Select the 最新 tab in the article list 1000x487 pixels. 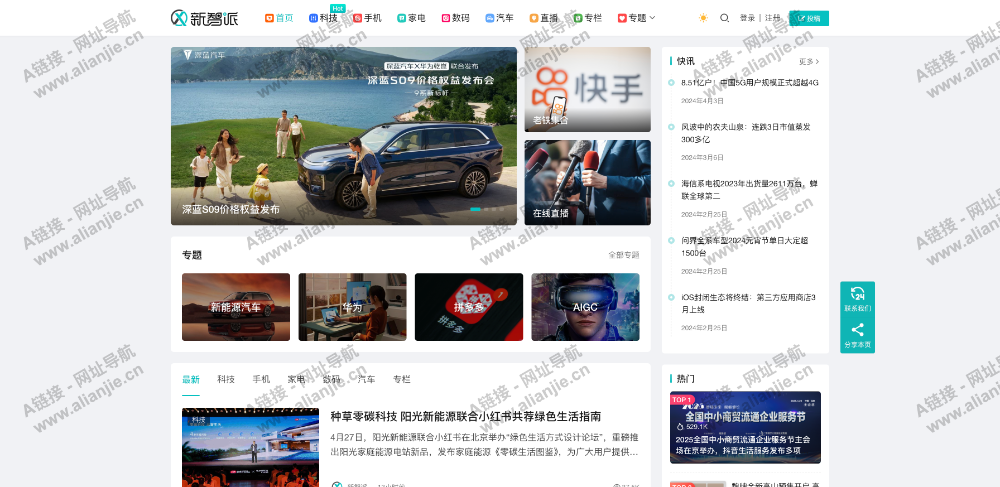(191, 379)
